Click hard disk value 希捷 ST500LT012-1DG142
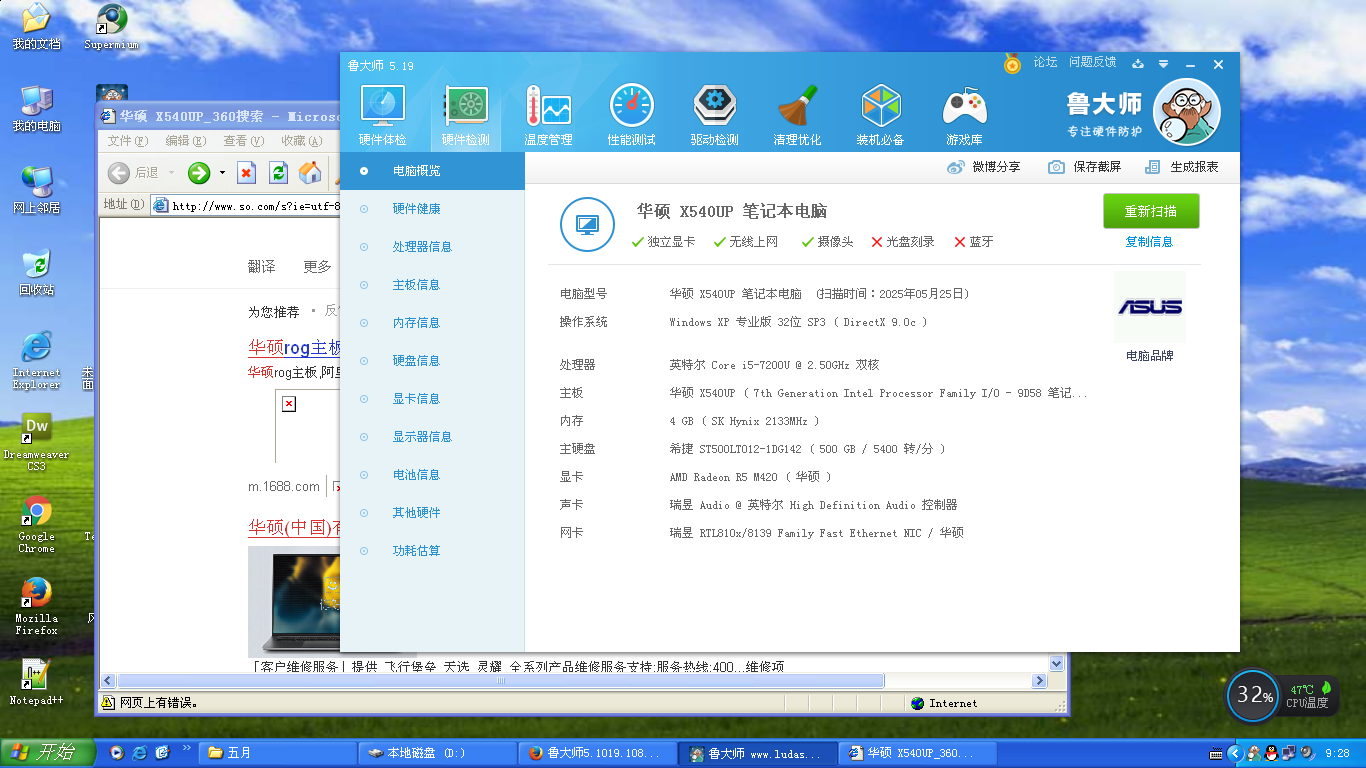Image resolution: width=1366 pixels, height=768 pixels. (807, 449)
